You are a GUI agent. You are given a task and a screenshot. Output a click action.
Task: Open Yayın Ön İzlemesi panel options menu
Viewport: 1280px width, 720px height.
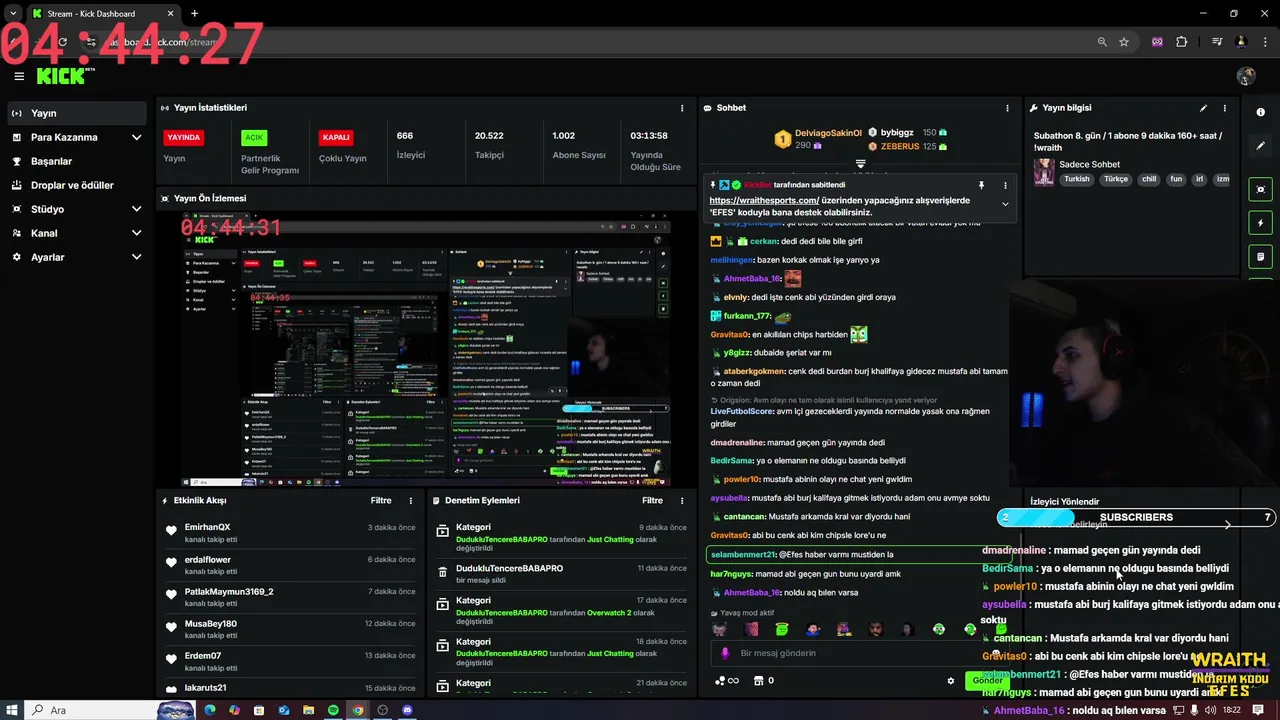pos(682,198)
